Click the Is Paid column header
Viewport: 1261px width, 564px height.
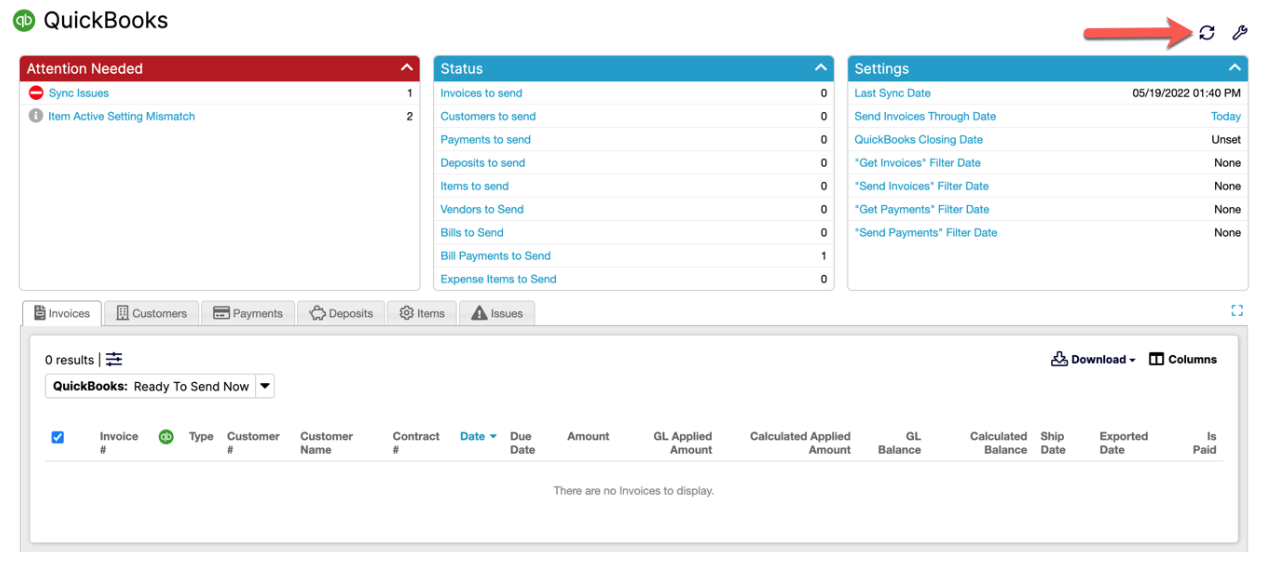tap(1204, 443)
